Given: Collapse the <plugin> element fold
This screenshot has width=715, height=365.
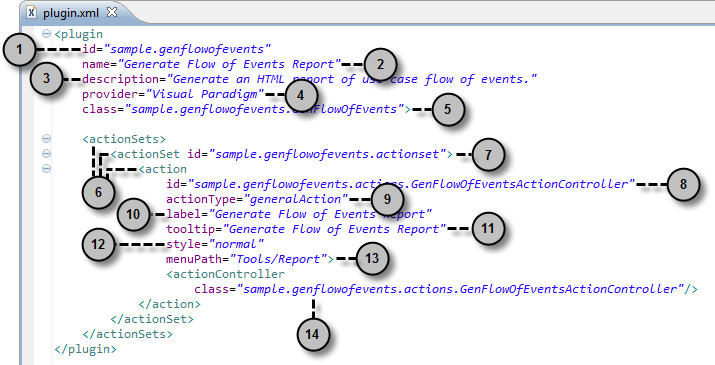Looking at the screenshot, I should click(46, 34).
